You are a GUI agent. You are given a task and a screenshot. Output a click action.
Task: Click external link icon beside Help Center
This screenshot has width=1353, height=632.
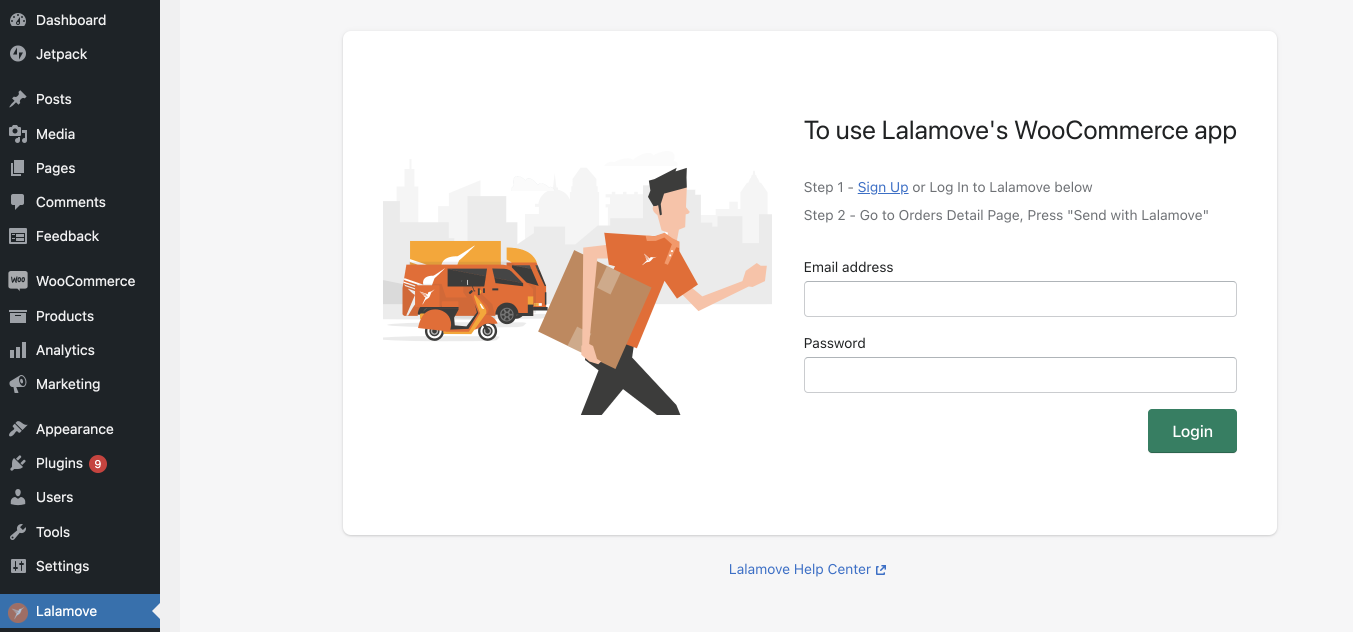pyautogui.click(x=881, y=570)
